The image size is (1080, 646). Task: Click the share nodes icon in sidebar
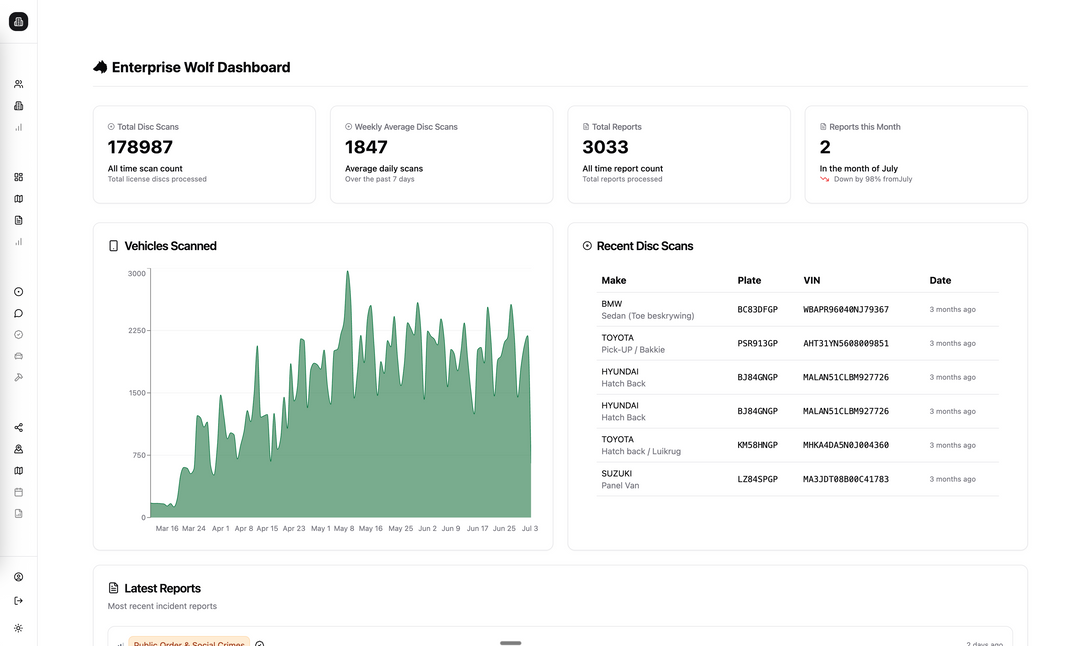[18, 428]
